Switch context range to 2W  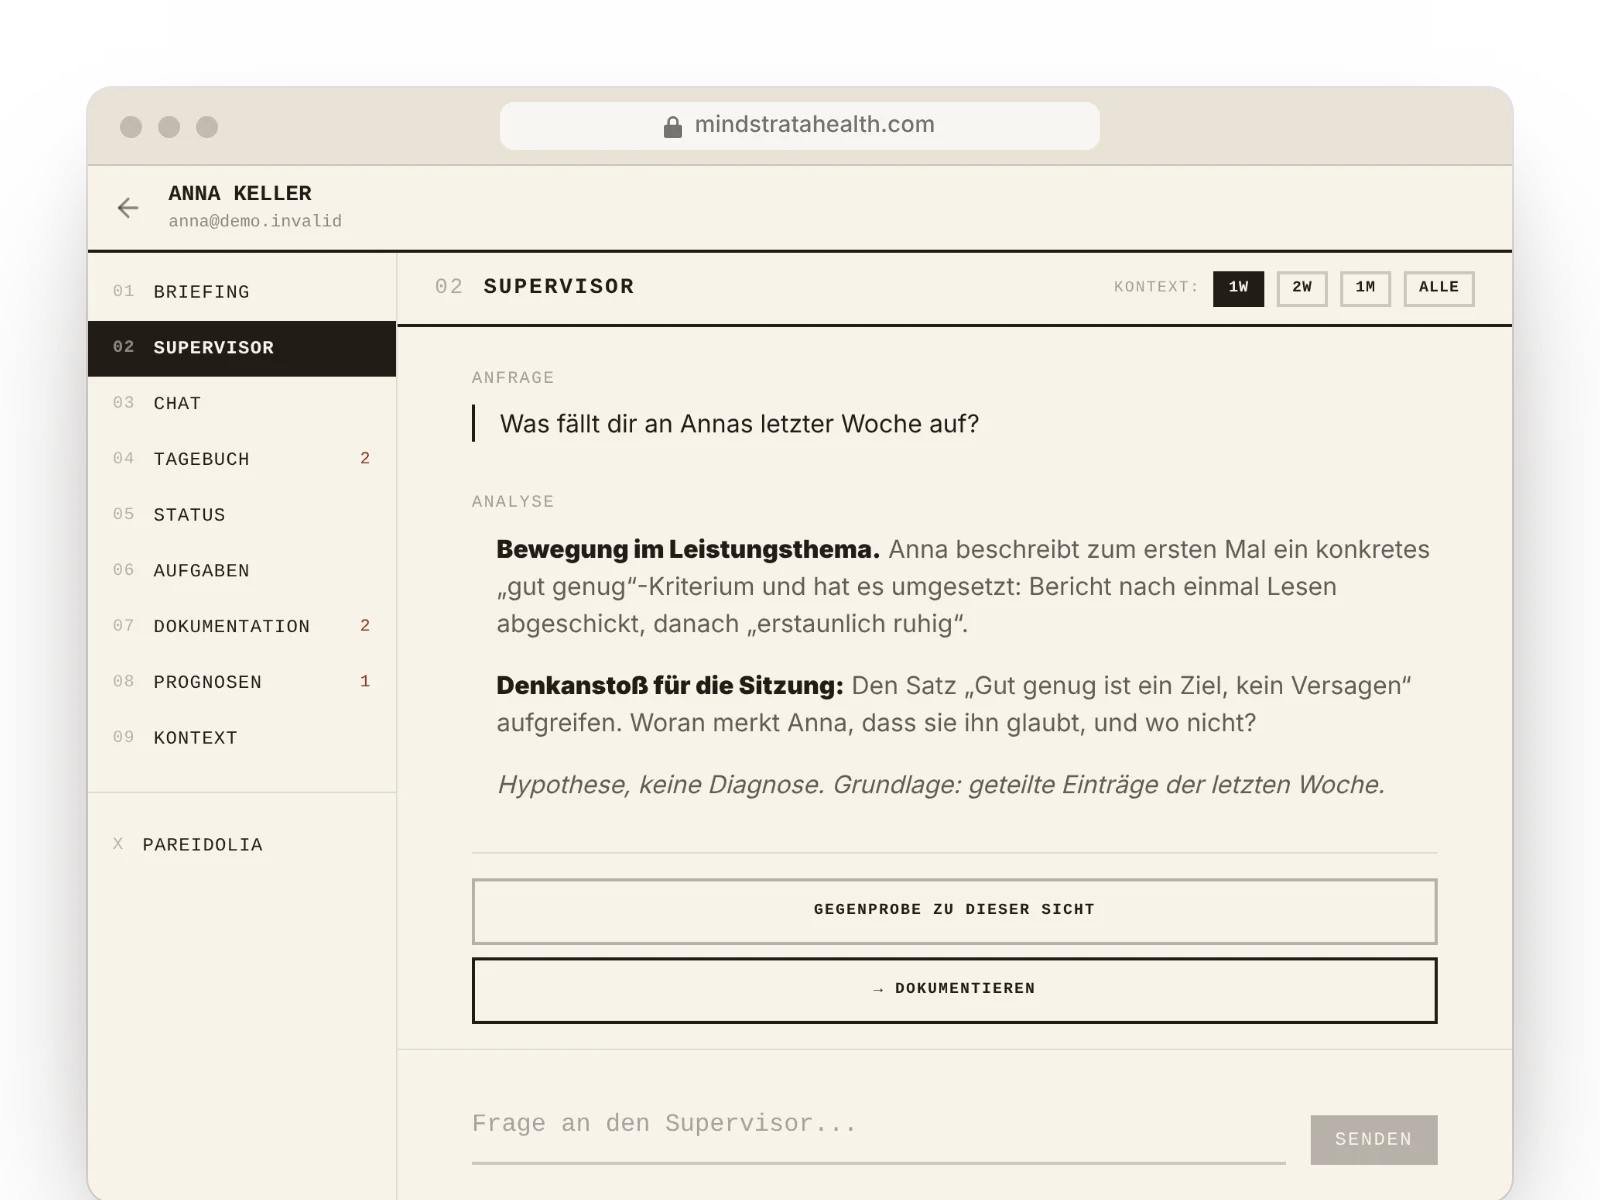(x=1302, y=288)
